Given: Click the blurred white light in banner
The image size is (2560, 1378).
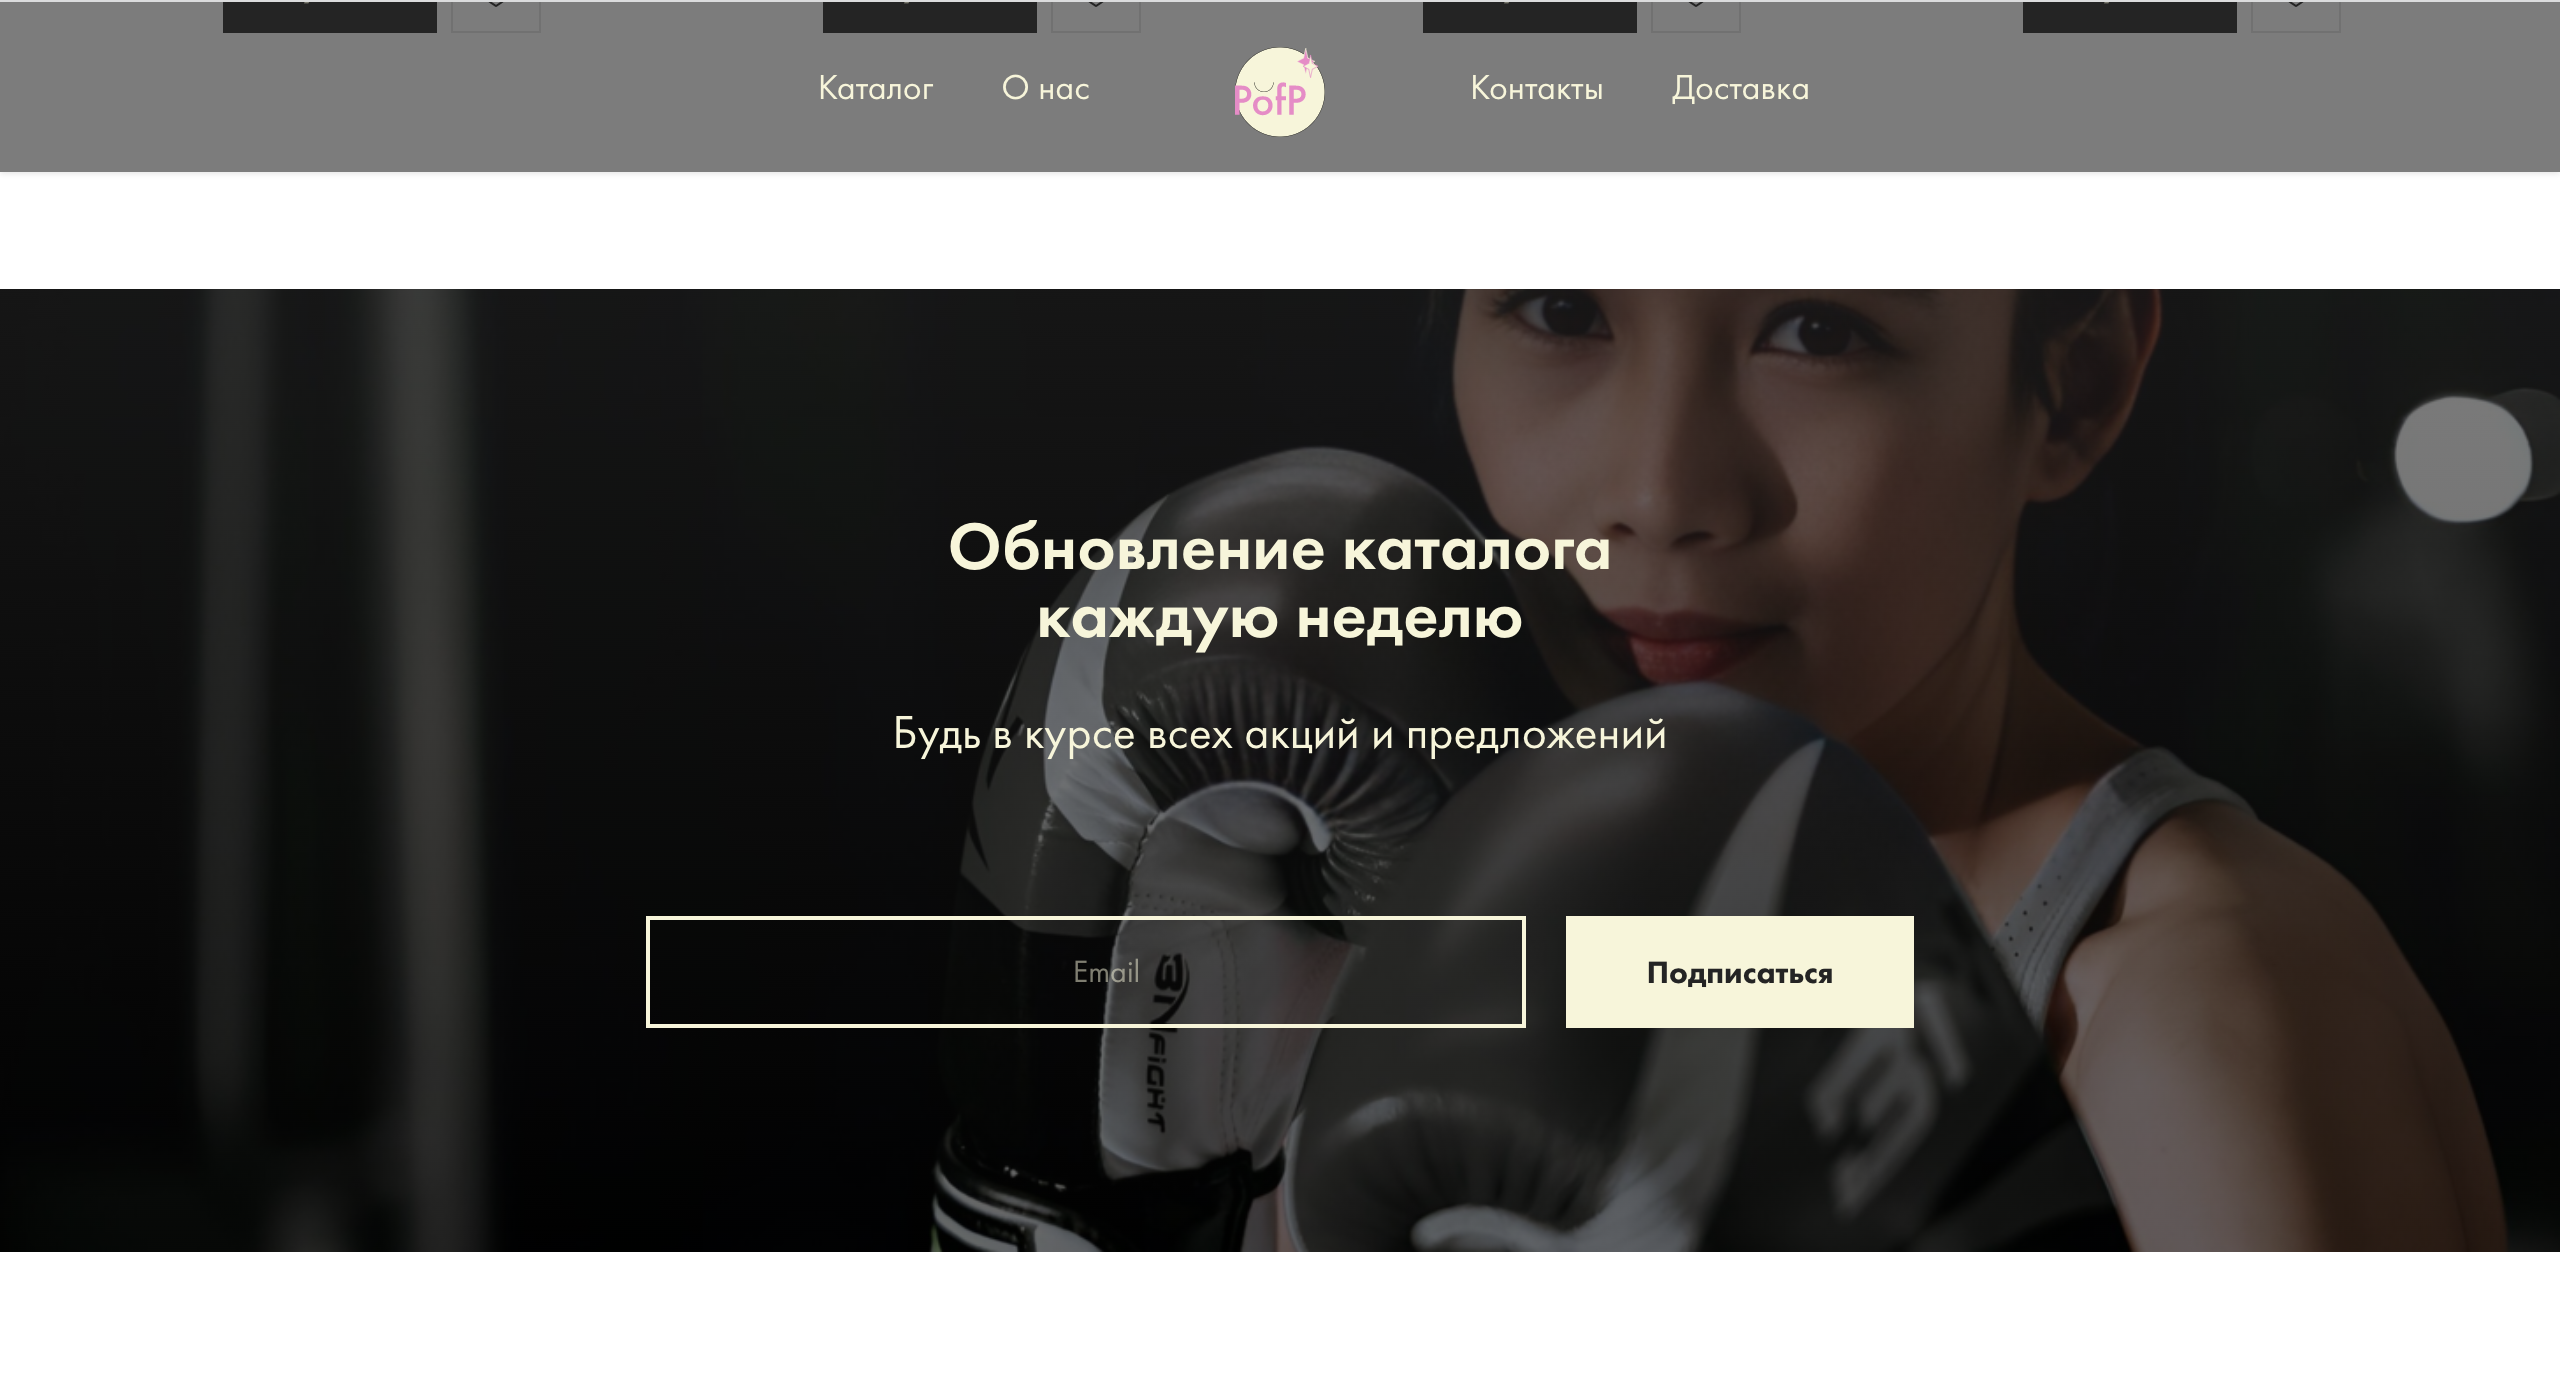Looking at the screenshot, I should coord(2462,457).
